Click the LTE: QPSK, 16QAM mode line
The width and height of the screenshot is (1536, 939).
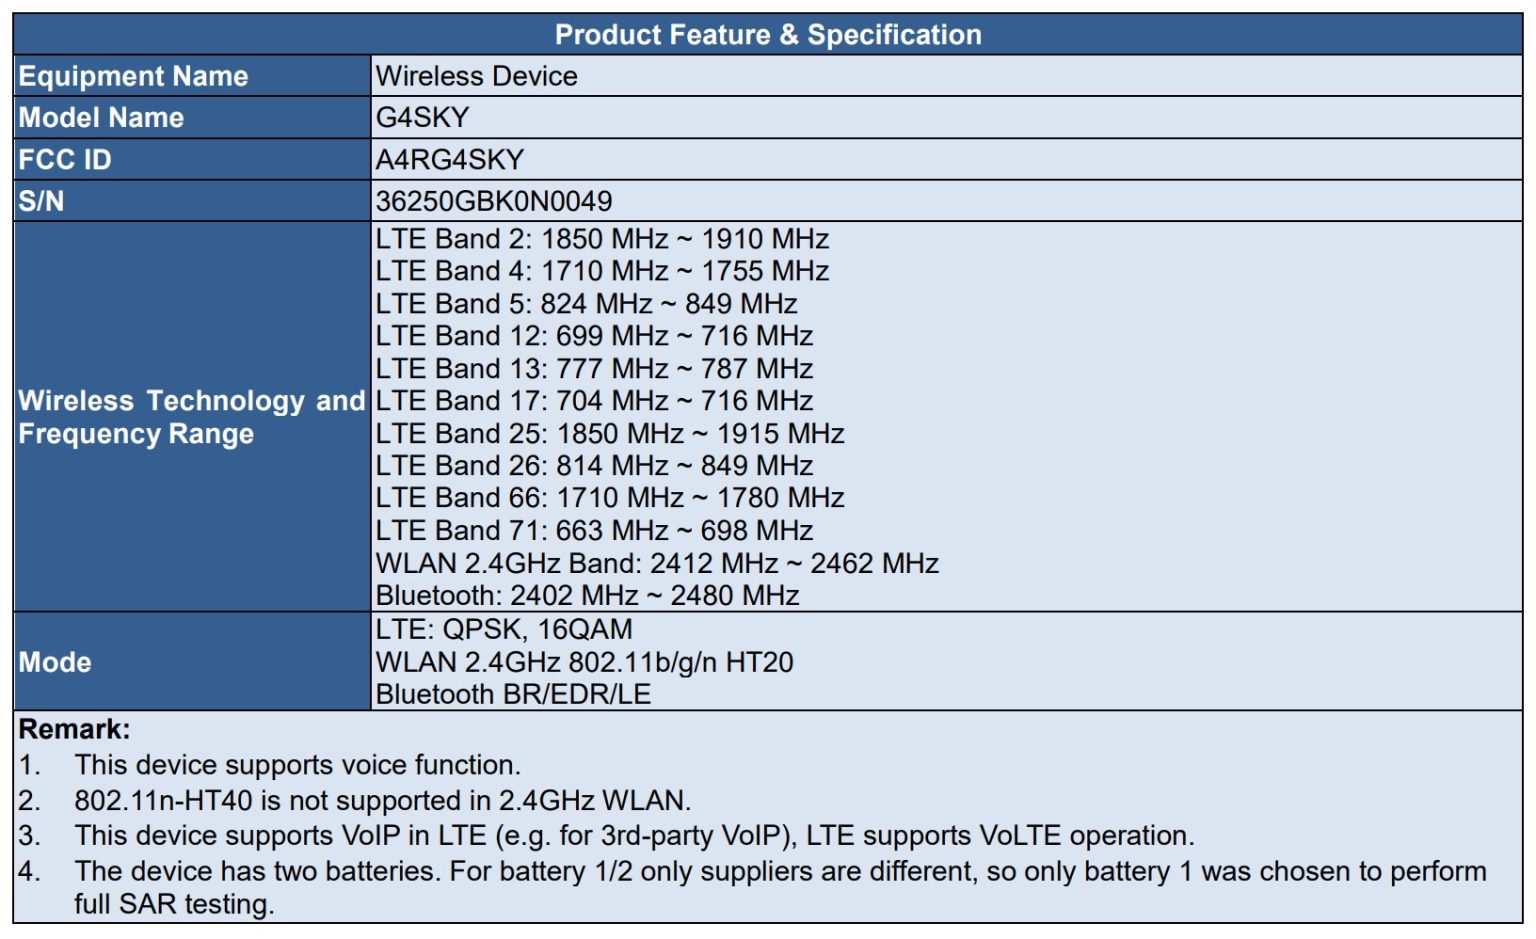[504, 630]
